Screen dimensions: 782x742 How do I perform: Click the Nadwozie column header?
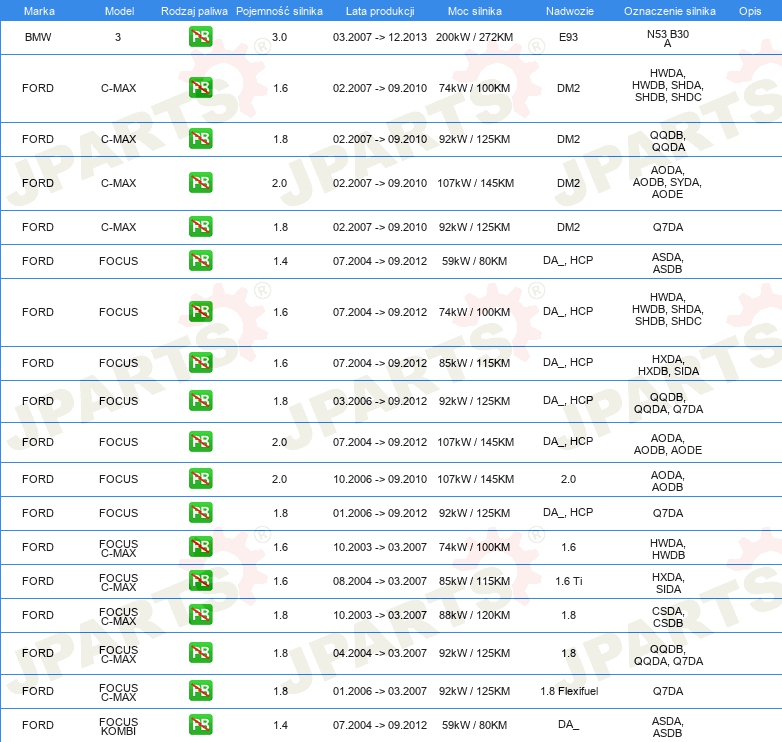[570, 11]
